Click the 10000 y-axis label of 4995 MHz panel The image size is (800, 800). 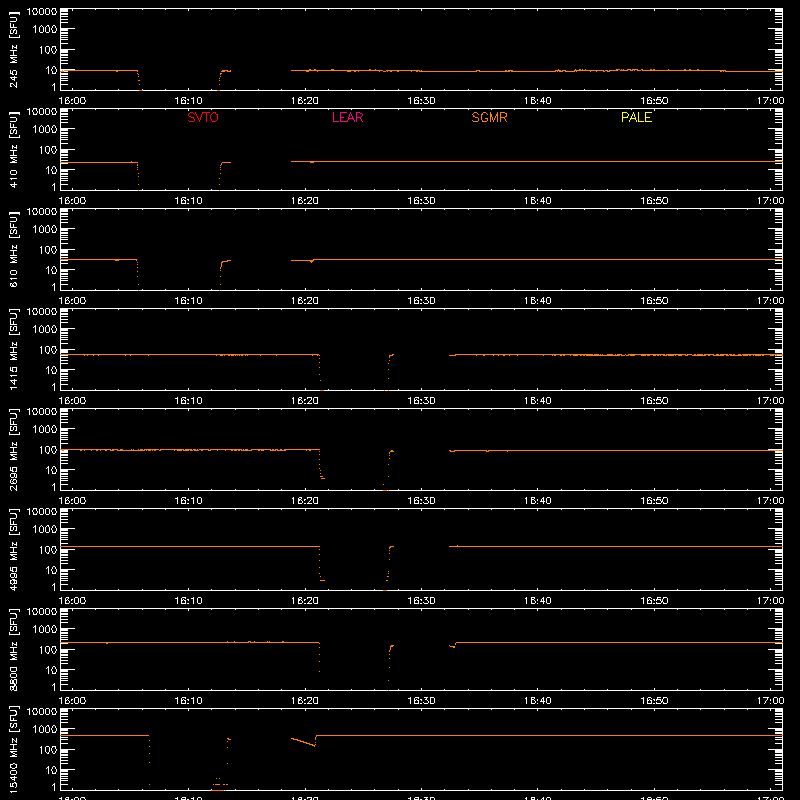pos(42,512)
